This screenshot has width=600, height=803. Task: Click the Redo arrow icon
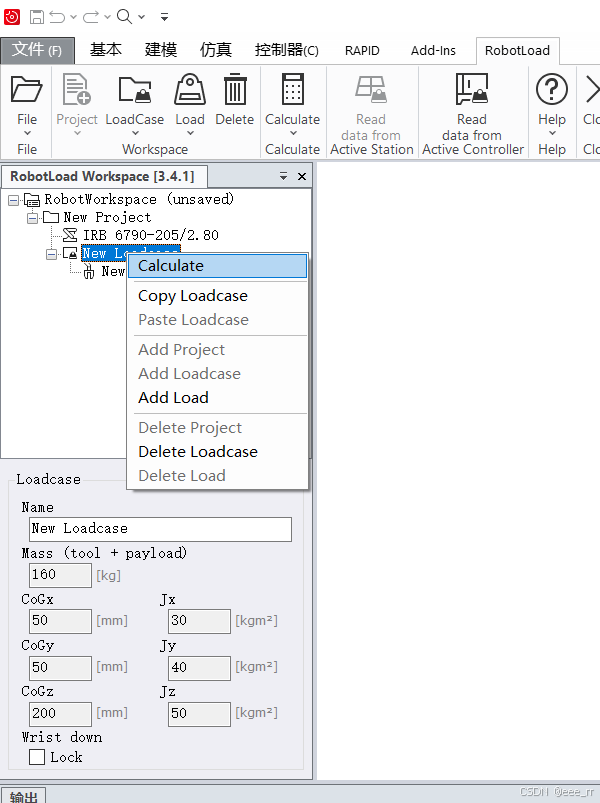pos(91,17)
